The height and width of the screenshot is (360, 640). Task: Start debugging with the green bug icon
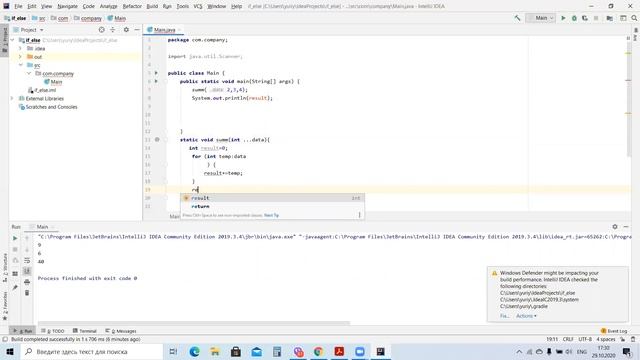(x=574, y=18)
